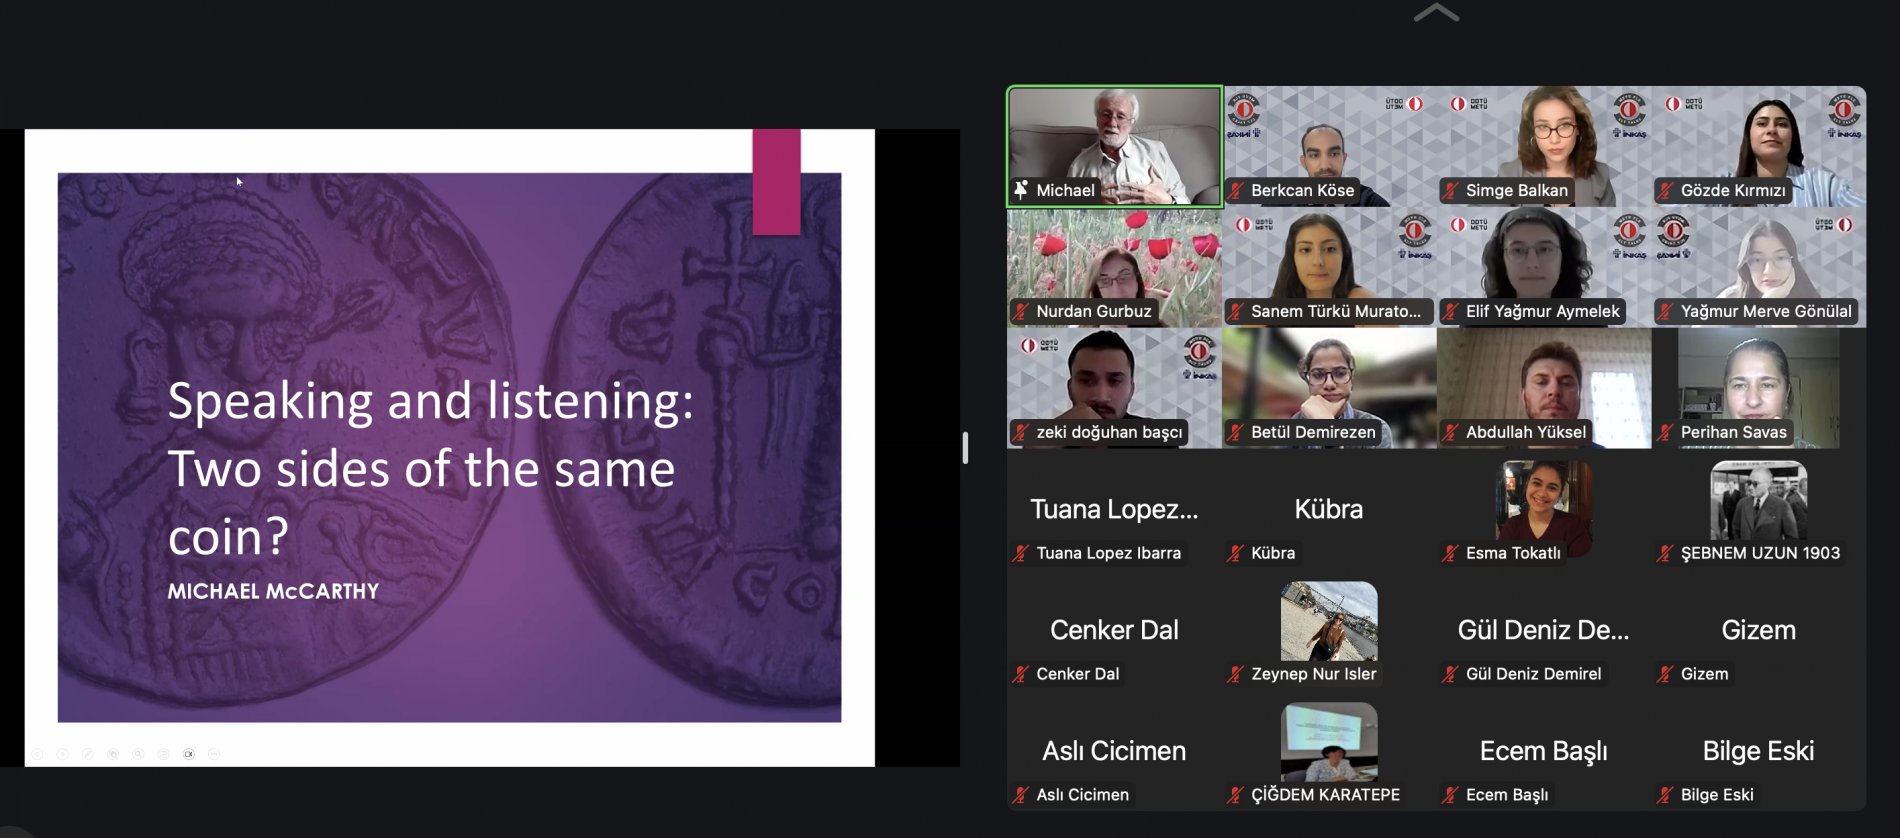Click muted mic icon next to Kübra
Viewport: 1900px width, 838px height.
tap(1237, 553)
